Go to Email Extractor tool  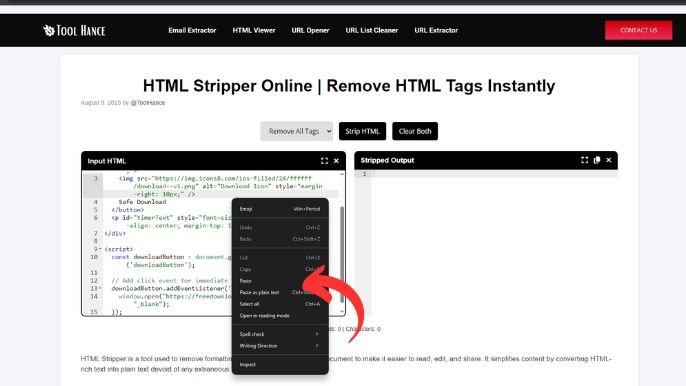pos(192,30)
